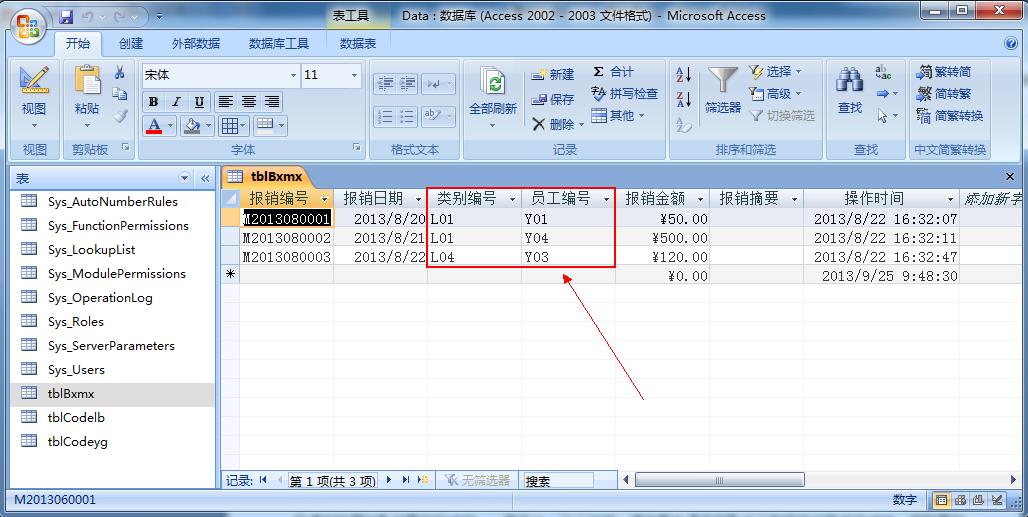
Task: Align text left
Action: (226, 102)
